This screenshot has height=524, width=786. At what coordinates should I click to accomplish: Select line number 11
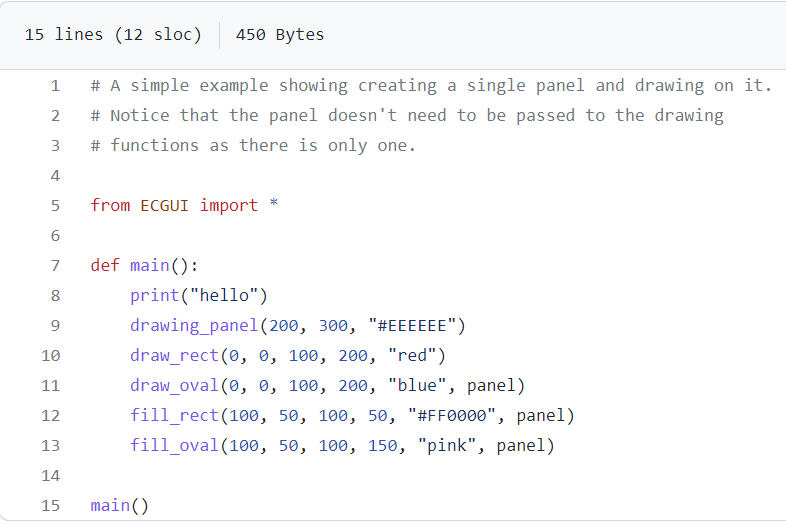coord(51,386)
